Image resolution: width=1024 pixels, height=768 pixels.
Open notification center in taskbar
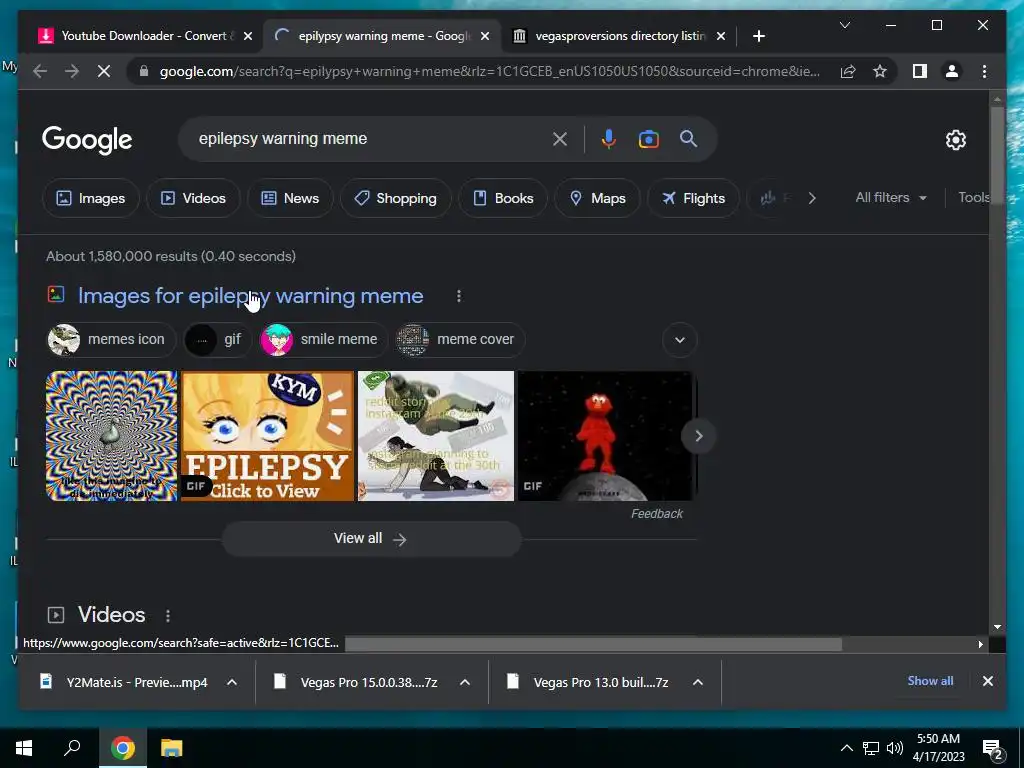[993, 749]
